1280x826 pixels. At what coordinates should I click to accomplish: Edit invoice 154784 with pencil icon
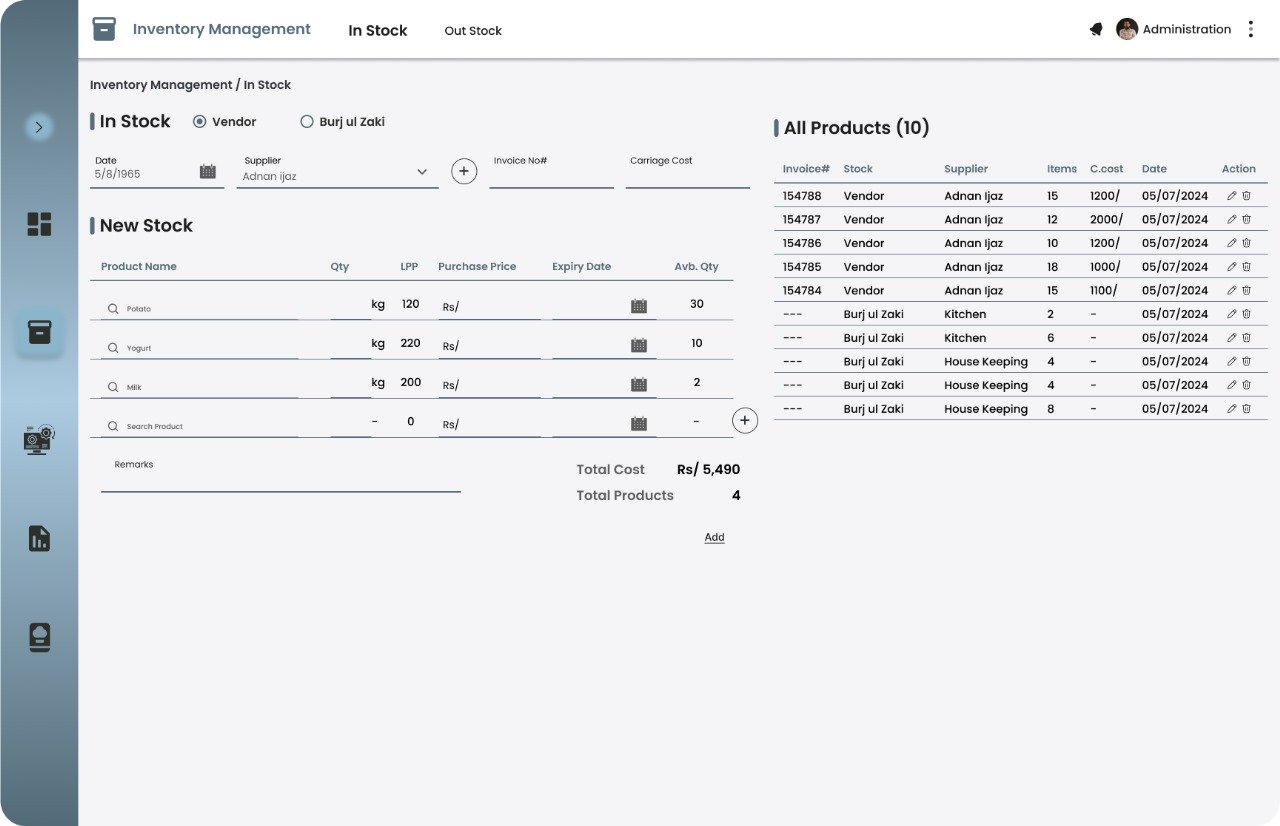click(x=1232, y=290)
